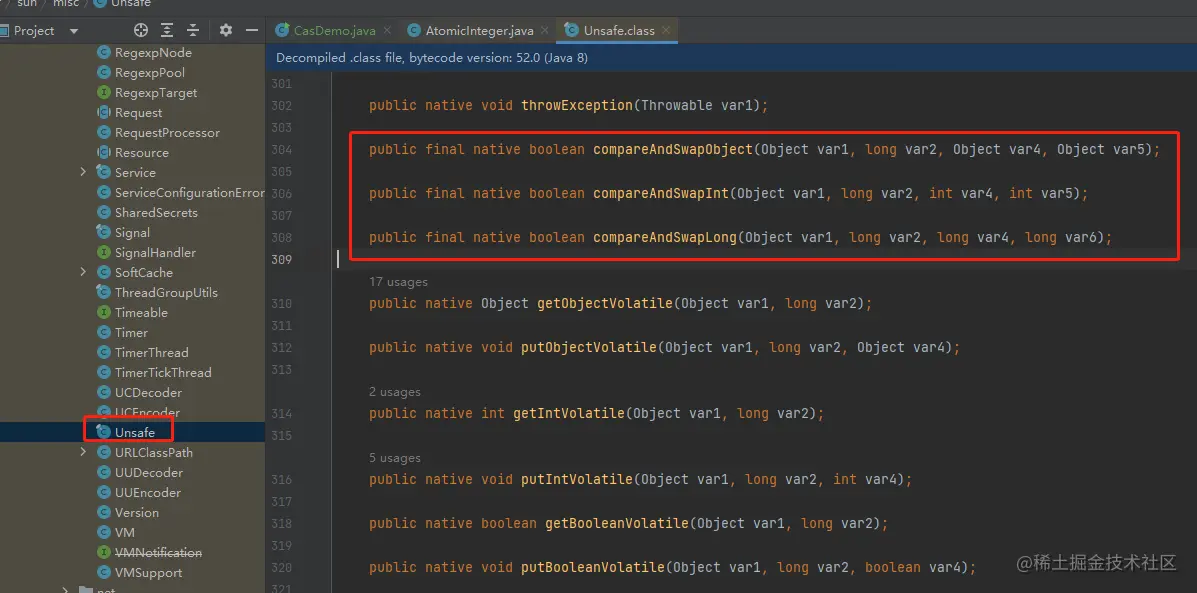Click compareAndSwapObject method name
The width and height of the screenshot is (1197, 593).
tap(673, 150)
